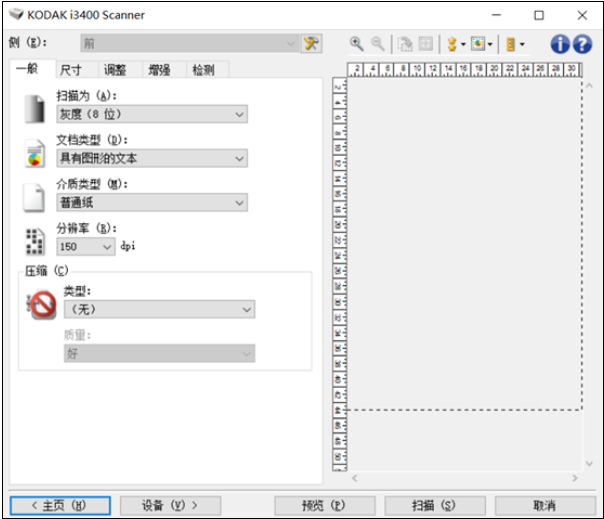Click the ruler units icon
The image size is (604, 519).
(x=510, y=44)
